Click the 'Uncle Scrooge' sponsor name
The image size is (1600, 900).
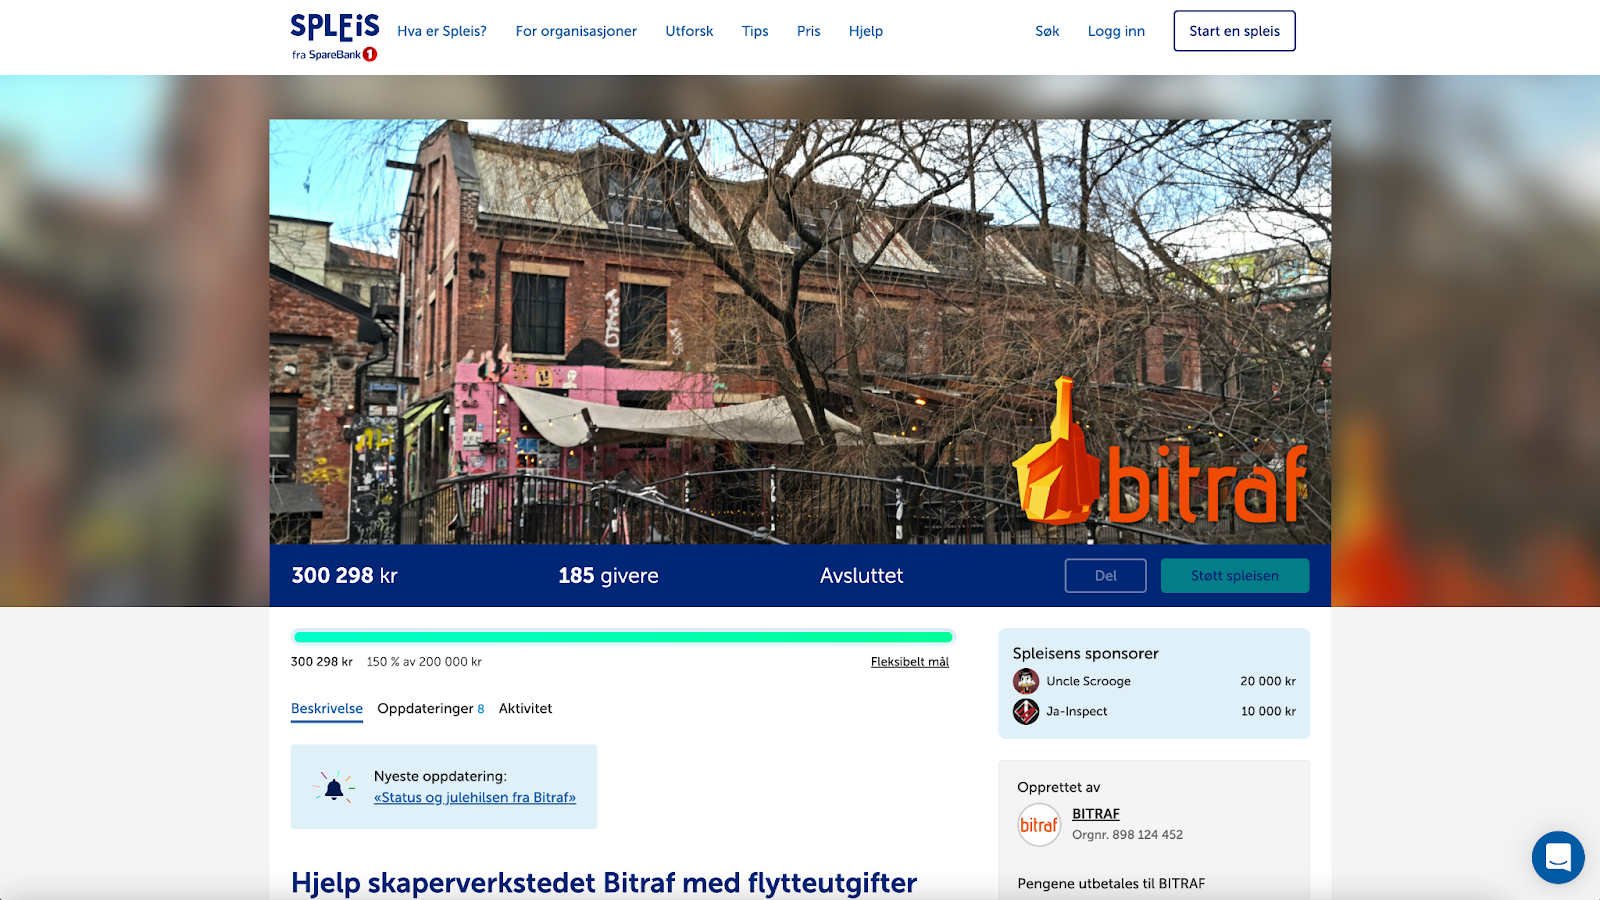pyautogui.click(x=1088, y=681)
